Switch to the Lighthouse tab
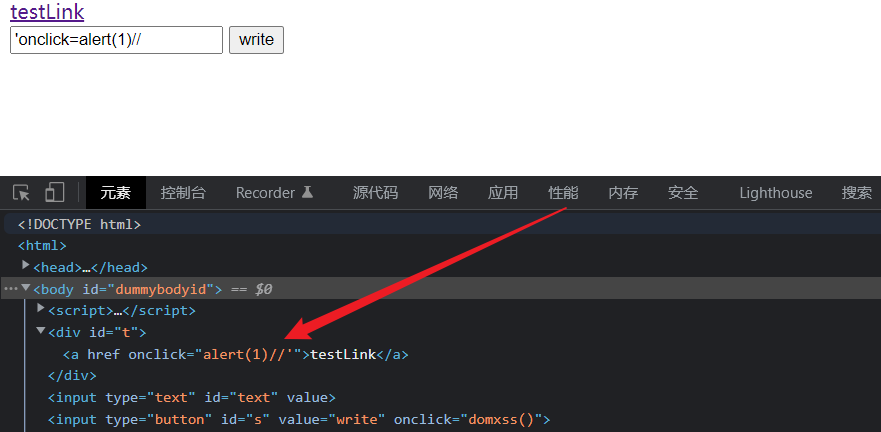 776,193
